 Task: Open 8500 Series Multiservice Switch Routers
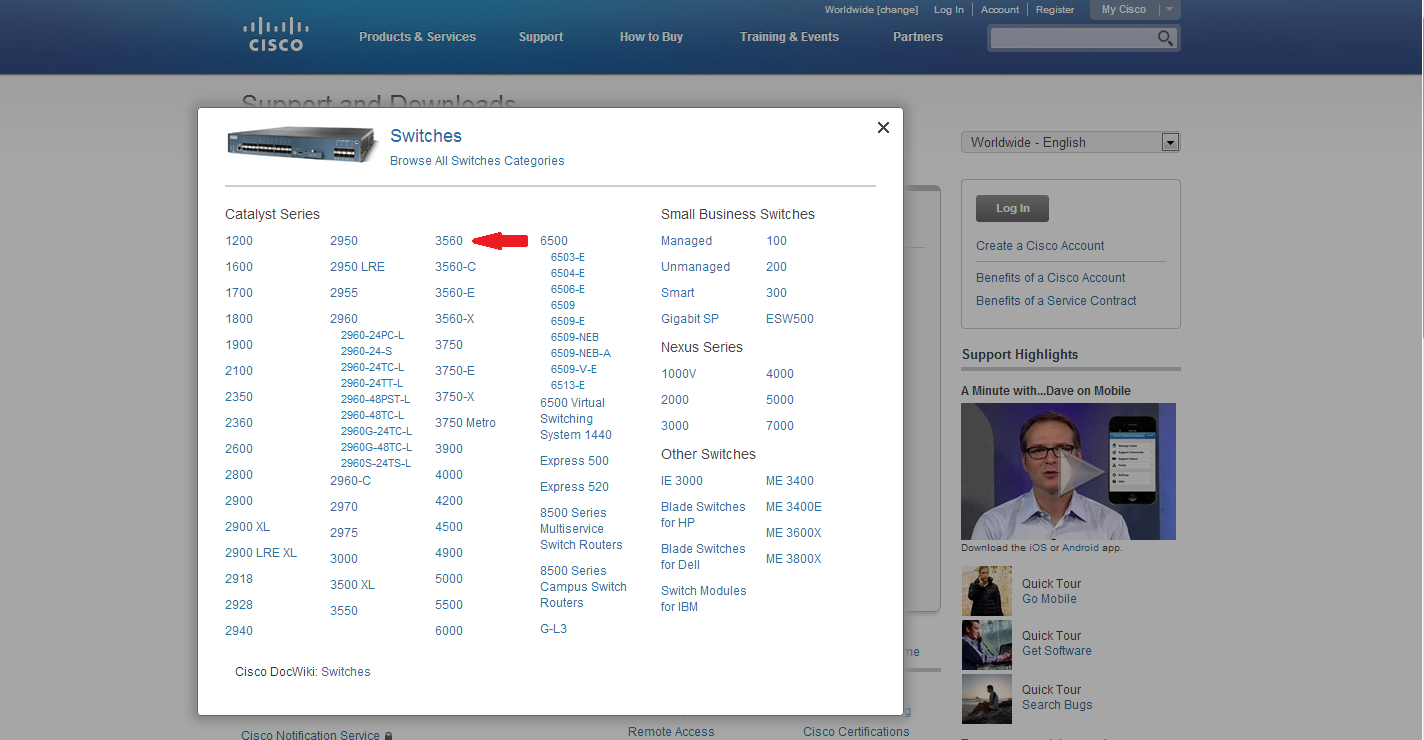[x=581, y=529]
